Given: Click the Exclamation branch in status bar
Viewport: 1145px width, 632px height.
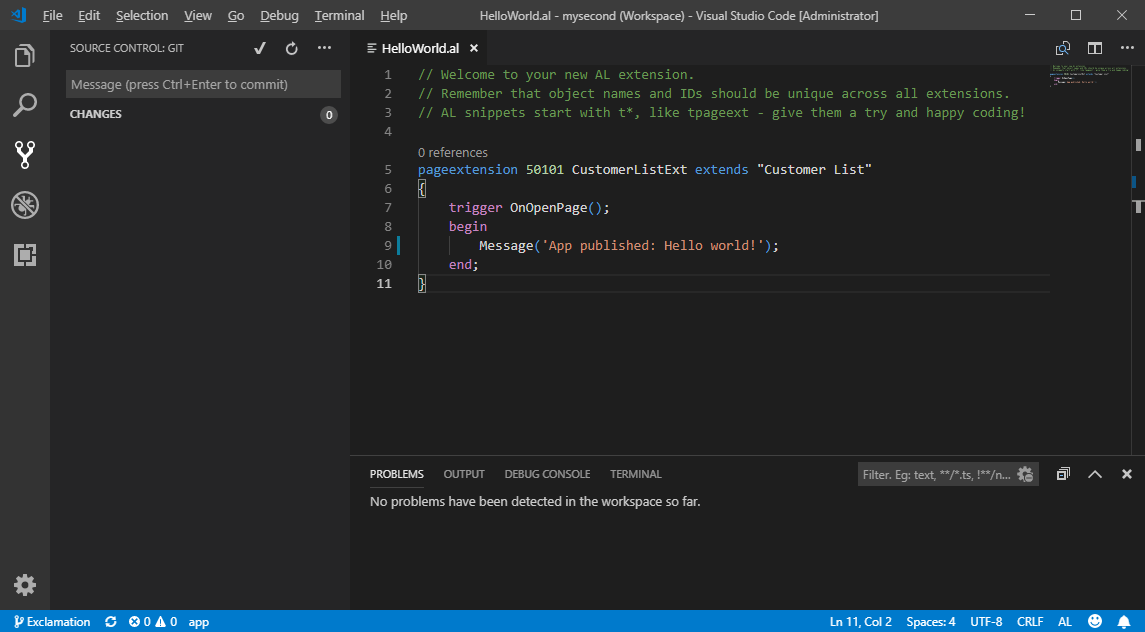Looking at the screenshot, I should click(x=52, y=622).
